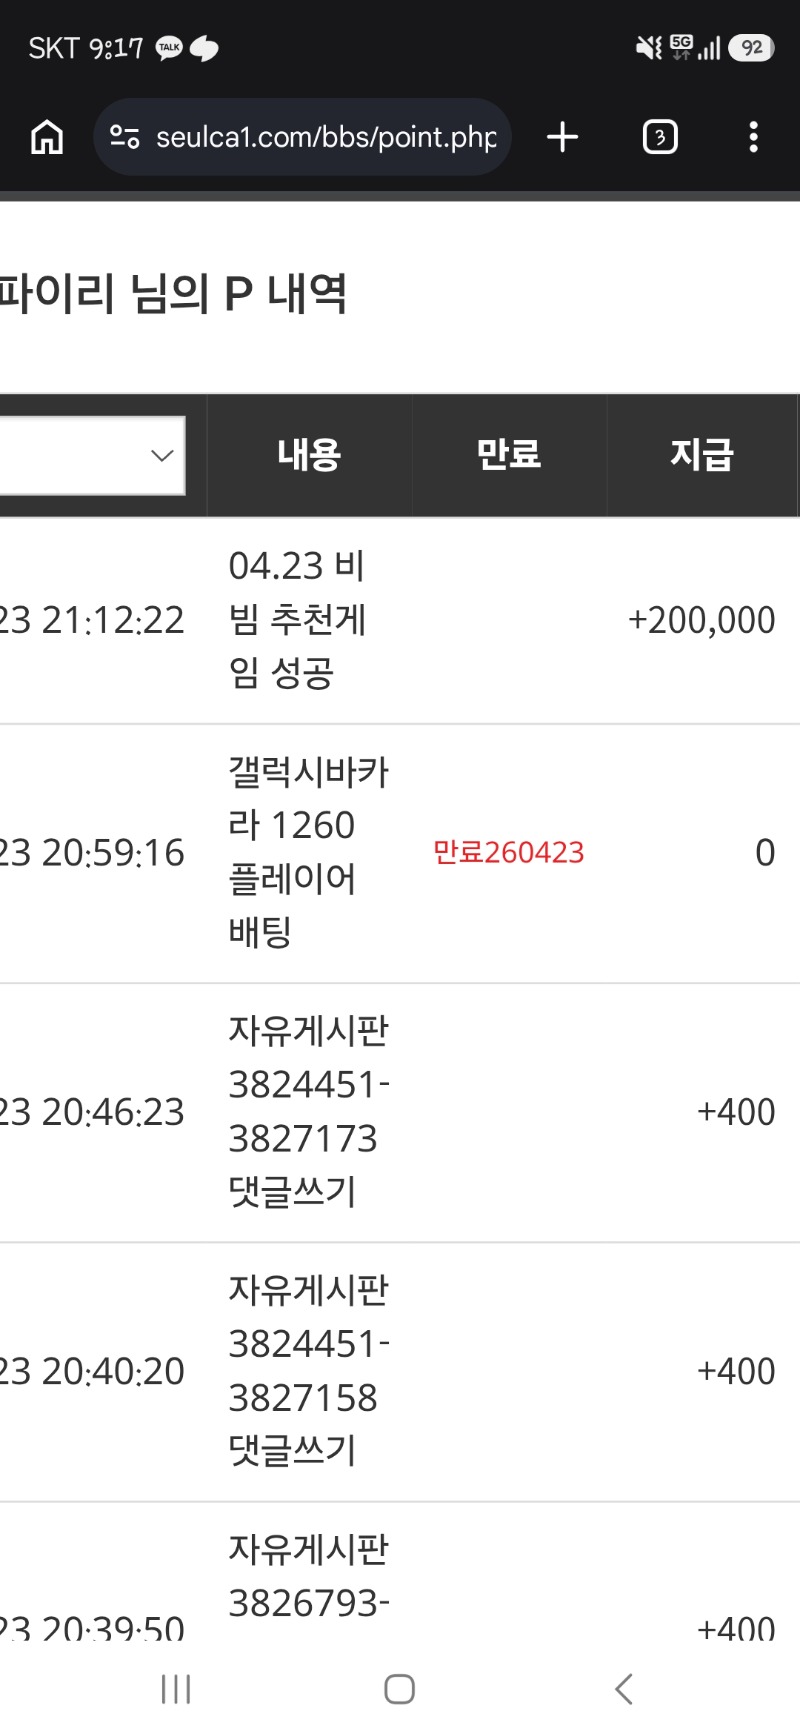Open the browser three-dot menu
800x1734 pixels.
pyautogui.click(x=753, y=137)
